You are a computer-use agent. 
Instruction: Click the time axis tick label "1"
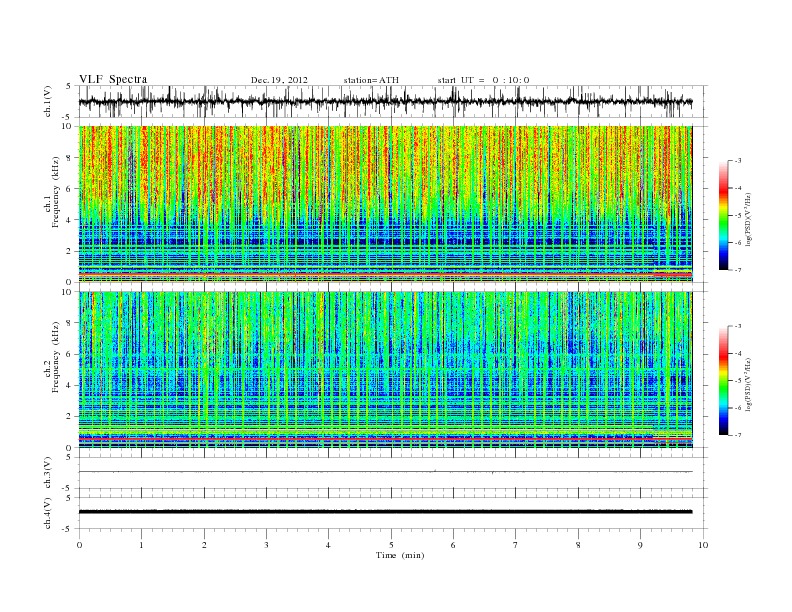(141, 545)
